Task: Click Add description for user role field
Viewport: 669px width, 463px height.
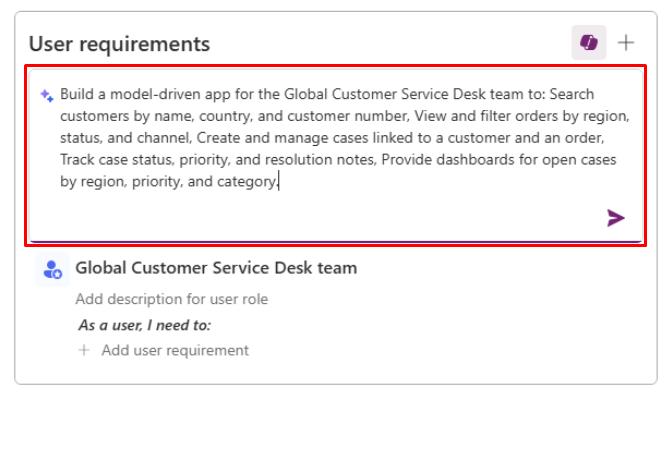Action: point(172,299)
